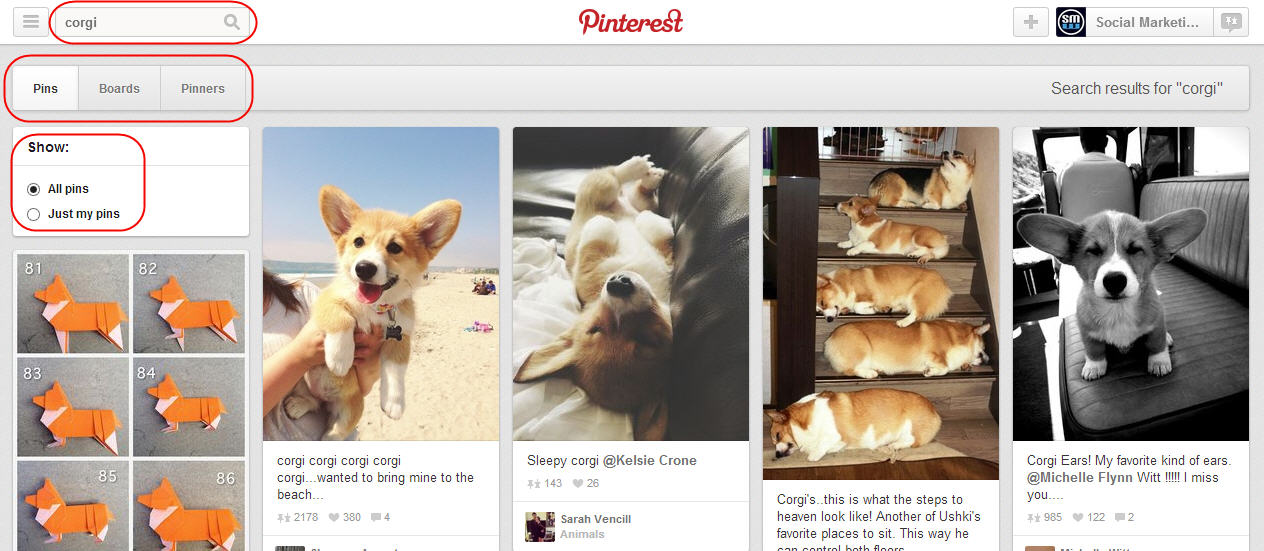Open the origami corgi number 81 thumbnail
1264x551 pixels.
click(x=73, y=301)
